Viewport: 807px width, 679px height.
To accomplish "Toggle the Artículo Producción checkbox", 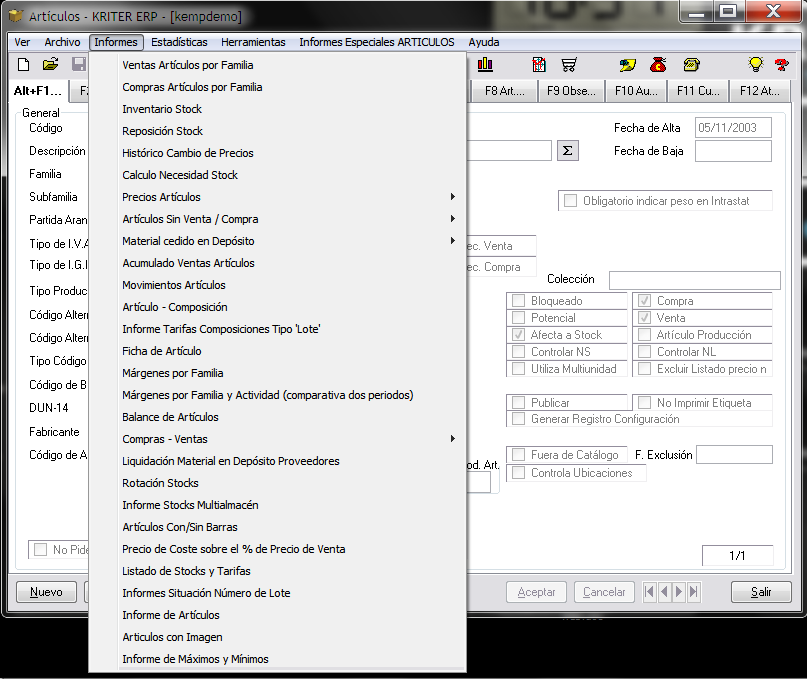I will pos(644,335).
